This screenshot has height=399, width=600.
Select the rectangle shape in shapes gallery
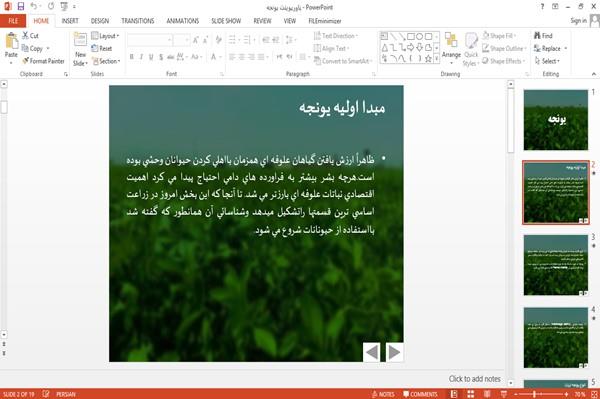[411, 36]
